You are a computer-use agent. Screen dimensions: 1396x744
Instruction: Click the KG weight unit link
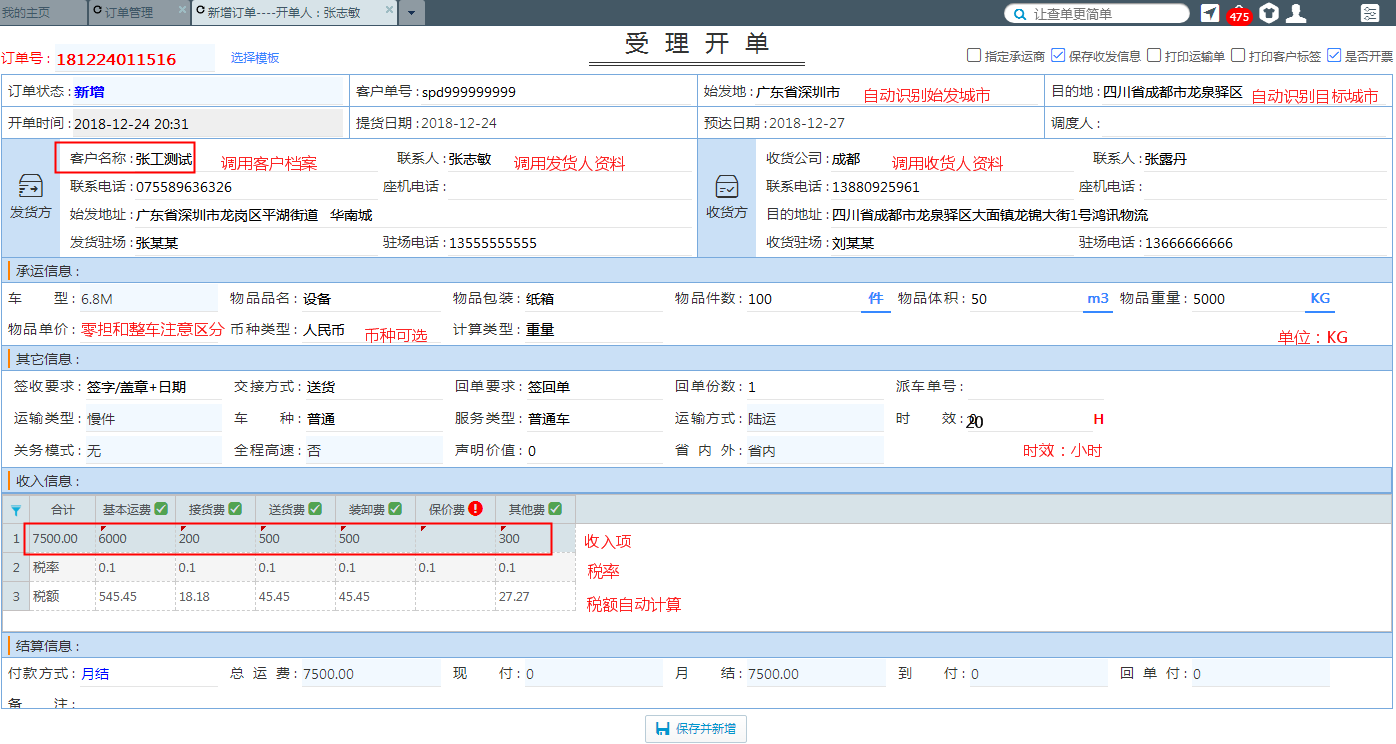1320,298
